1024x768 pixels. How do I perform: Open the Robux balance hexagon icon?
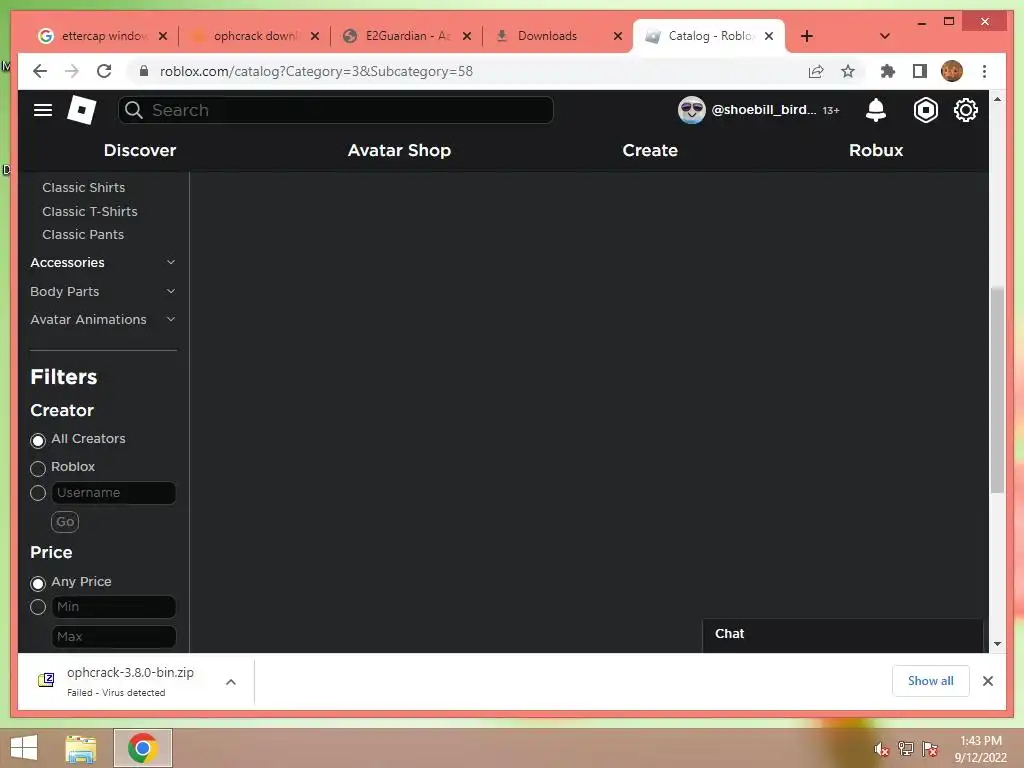pyautogui.click(x=925, y=110)
